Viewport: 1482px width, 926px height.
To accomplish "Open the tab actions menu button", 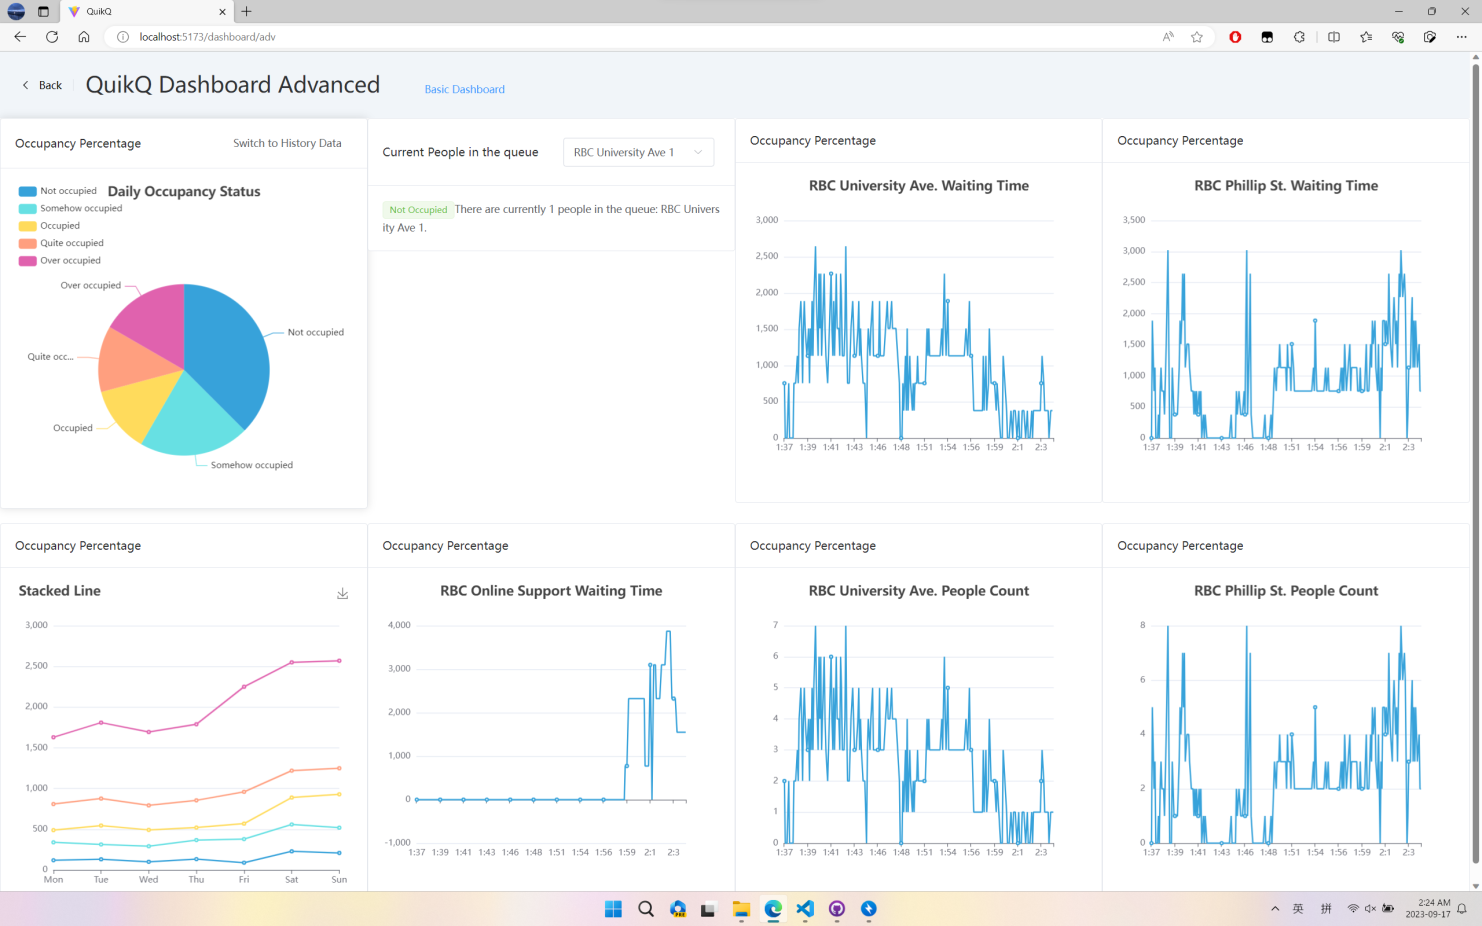I will (x=43, y=12).
